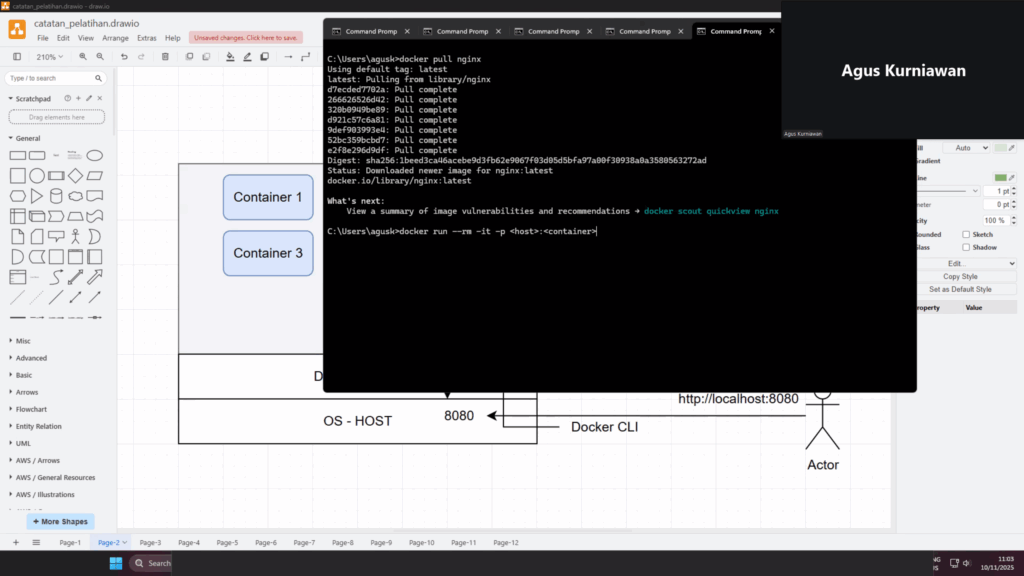Enable the Shadow checkbox

point(966,247)
